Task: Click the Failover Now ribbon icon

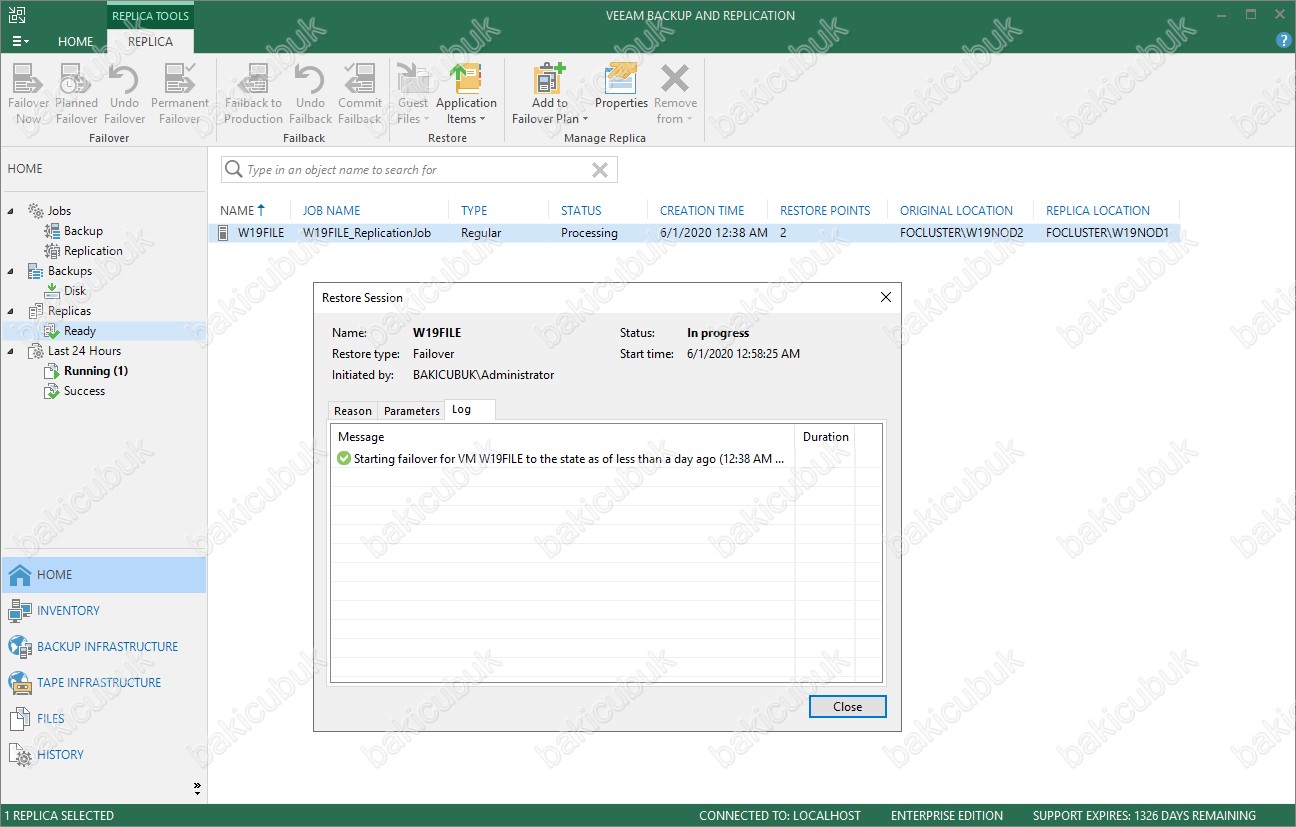Action: coord(28,80)
